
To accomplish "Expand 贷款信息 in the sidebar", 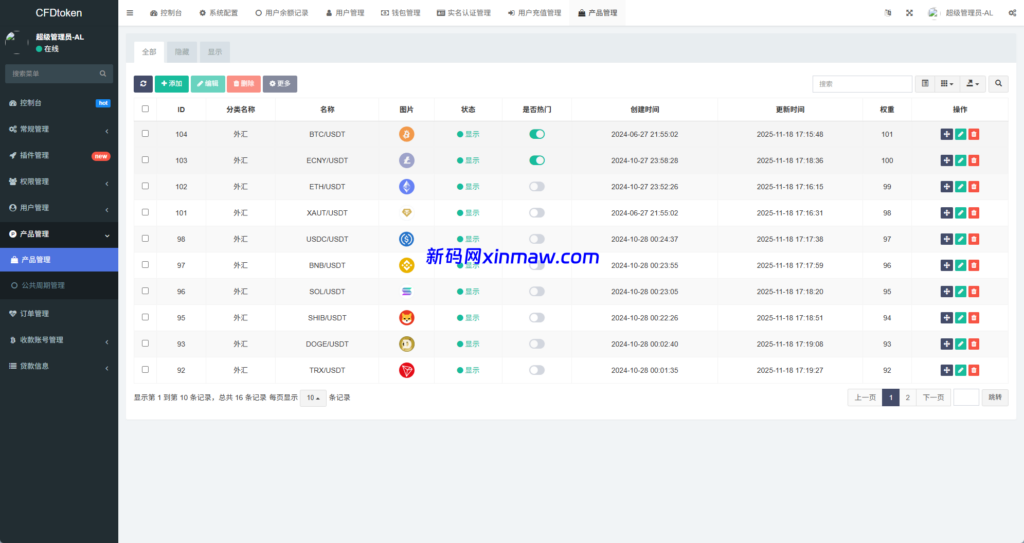I will tap(59, 366).
